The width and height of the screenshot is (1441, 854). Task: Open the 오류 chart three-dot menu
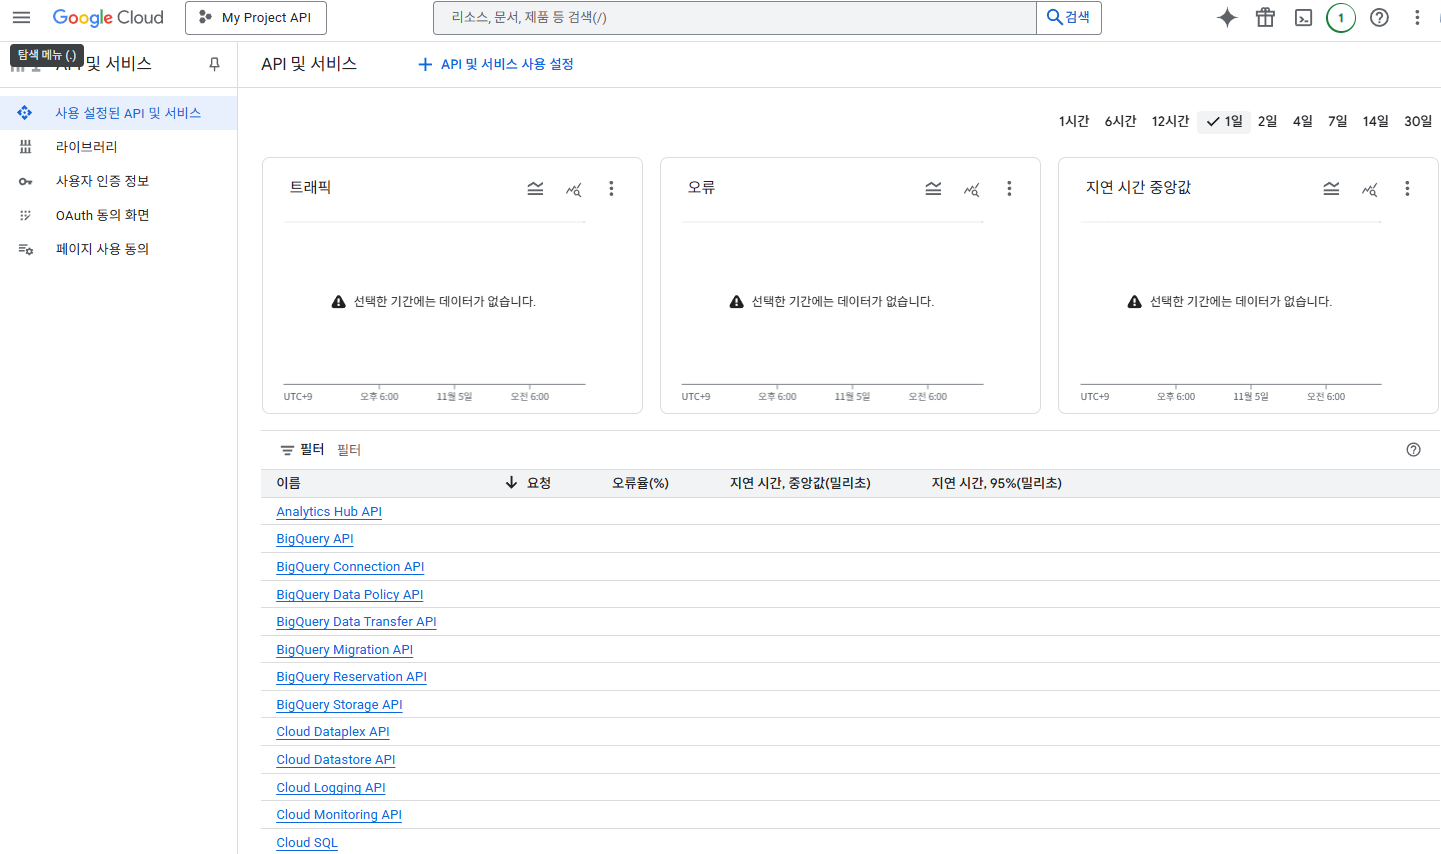(x=1009, y=188)
